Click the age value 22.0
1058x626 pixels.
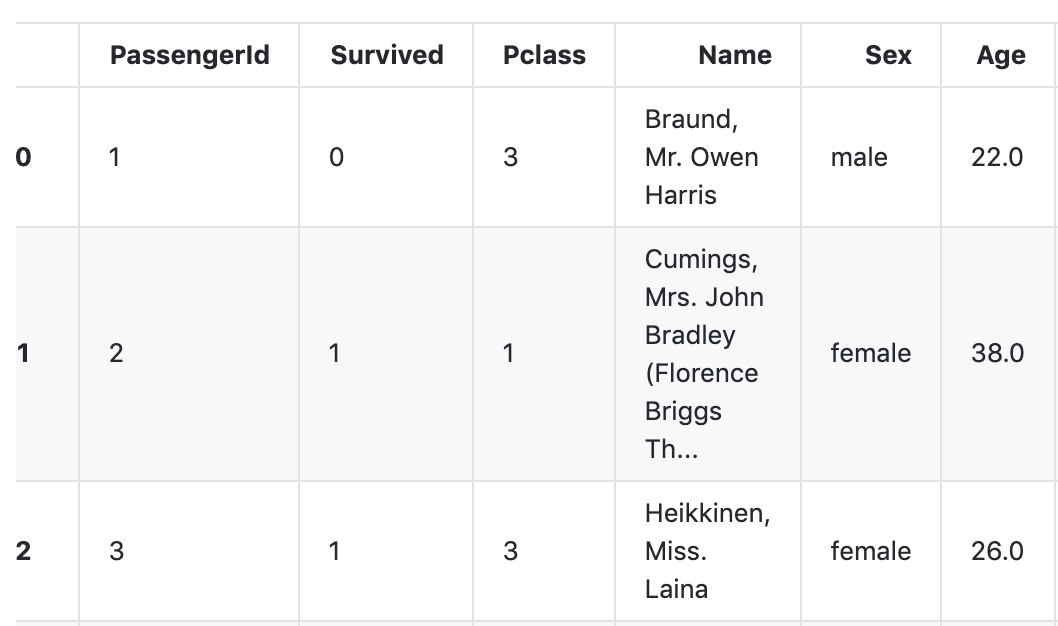[x=997, y=157]
